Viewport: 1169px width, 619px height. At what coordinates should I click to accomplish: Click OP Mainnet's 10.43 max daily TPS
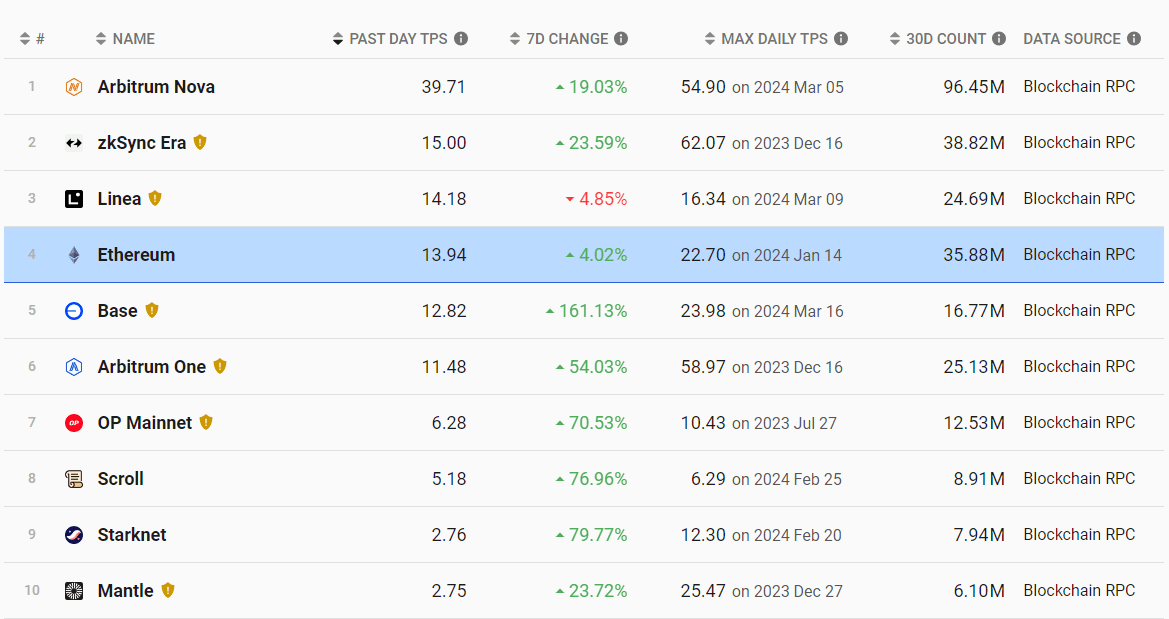click(x=703, y=423)
